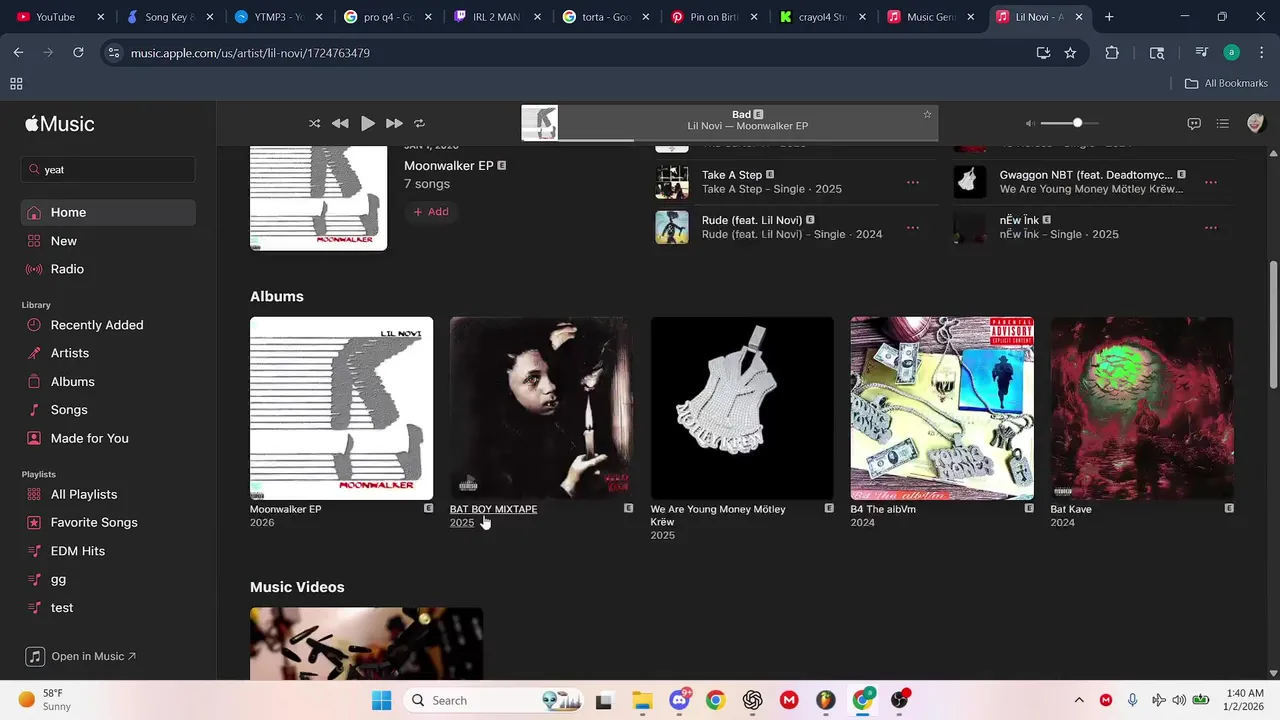Open Moonwalker EP album cover in Albums
Image resolution: width=1280 pixels, height=720 pixels.
(x=341, y=408)
